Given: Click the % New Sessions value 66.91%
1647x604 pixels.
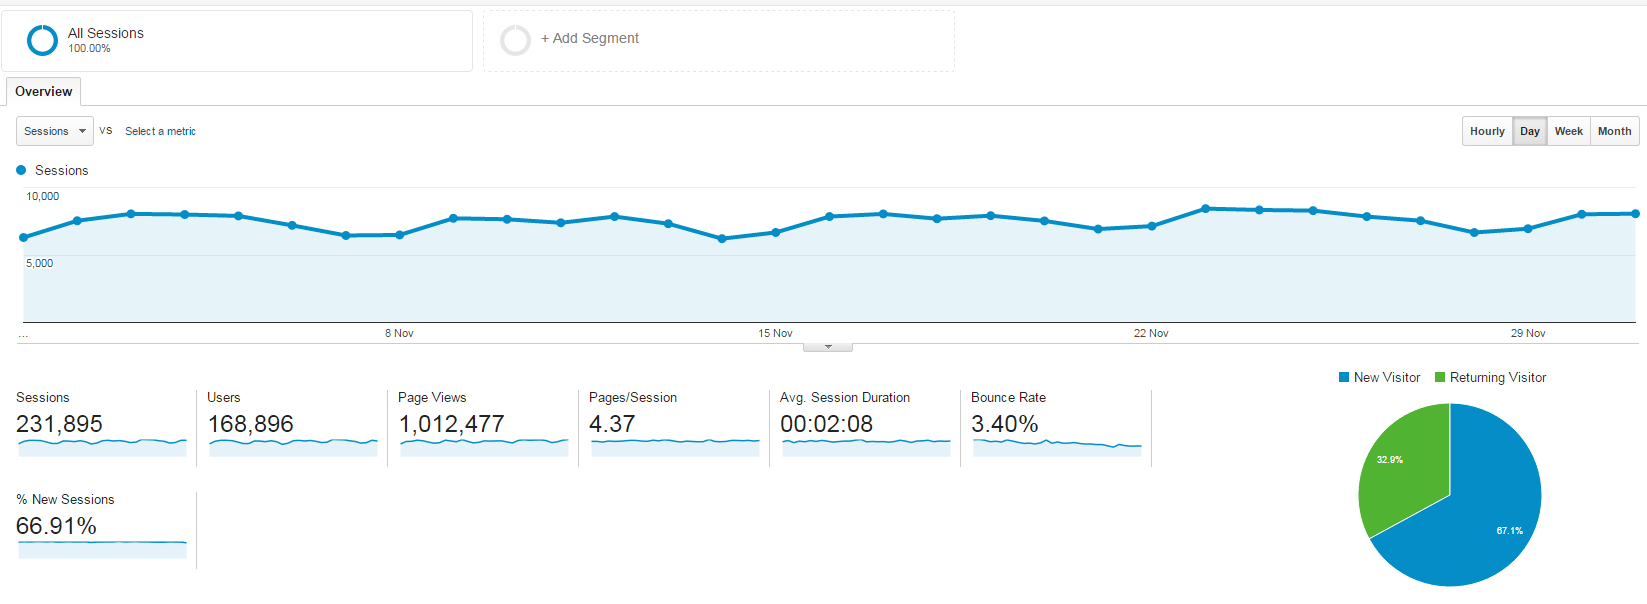Looking at the screenshot, I should [x=56, y=526].
